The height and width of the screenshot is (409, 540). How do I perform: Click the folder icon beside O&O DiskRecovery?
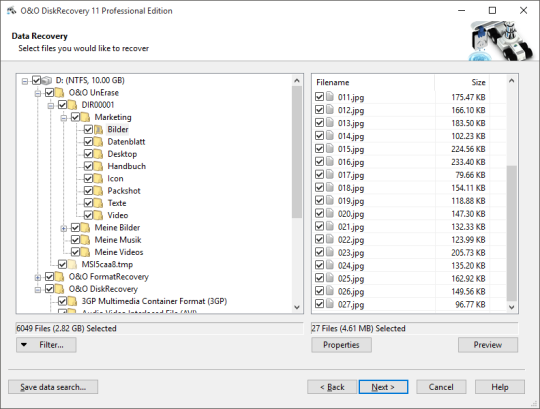pos(60,289)
